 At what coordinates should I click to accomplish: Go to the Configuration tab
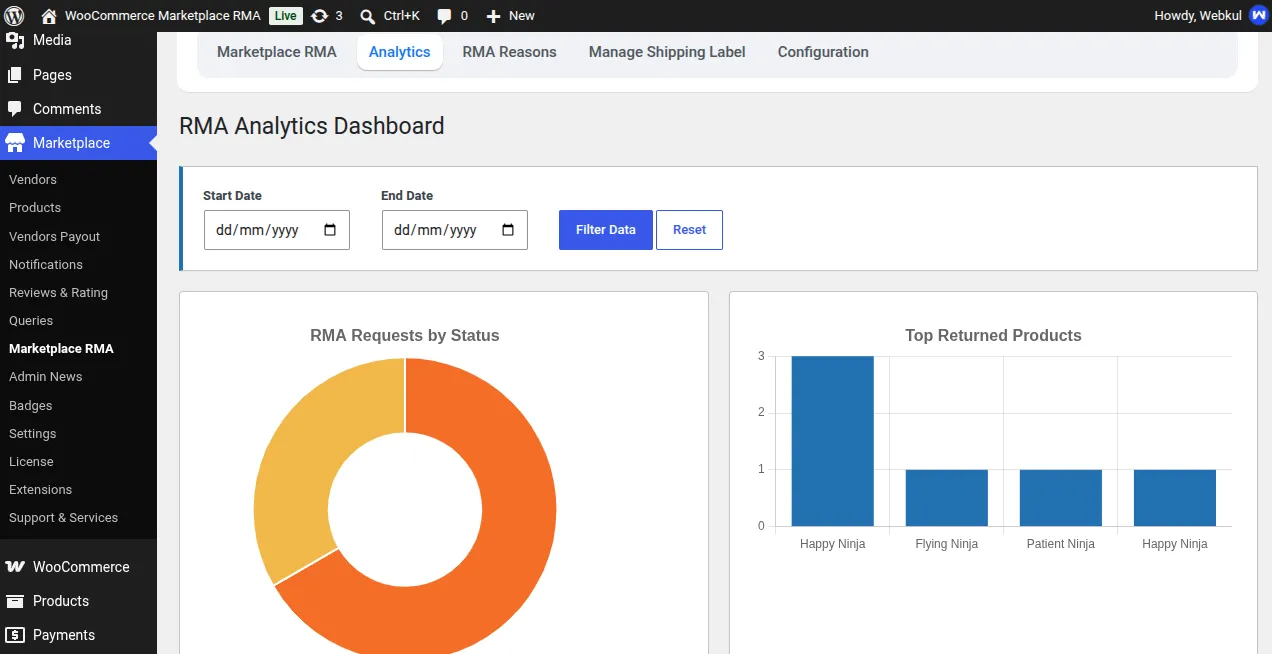tap(823, 52)
